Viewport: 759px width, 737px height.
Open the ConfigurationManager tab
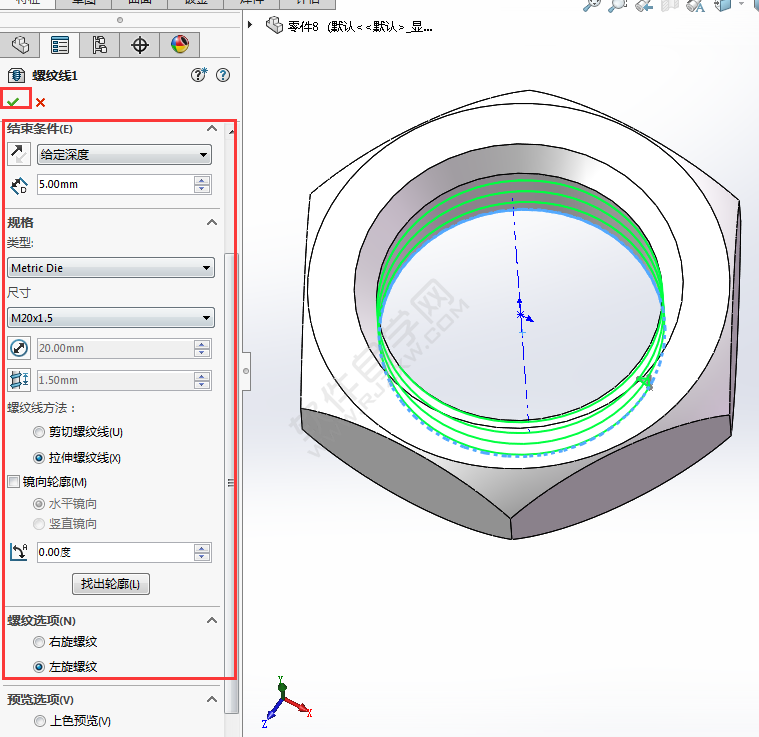click(x=99, y=45)
